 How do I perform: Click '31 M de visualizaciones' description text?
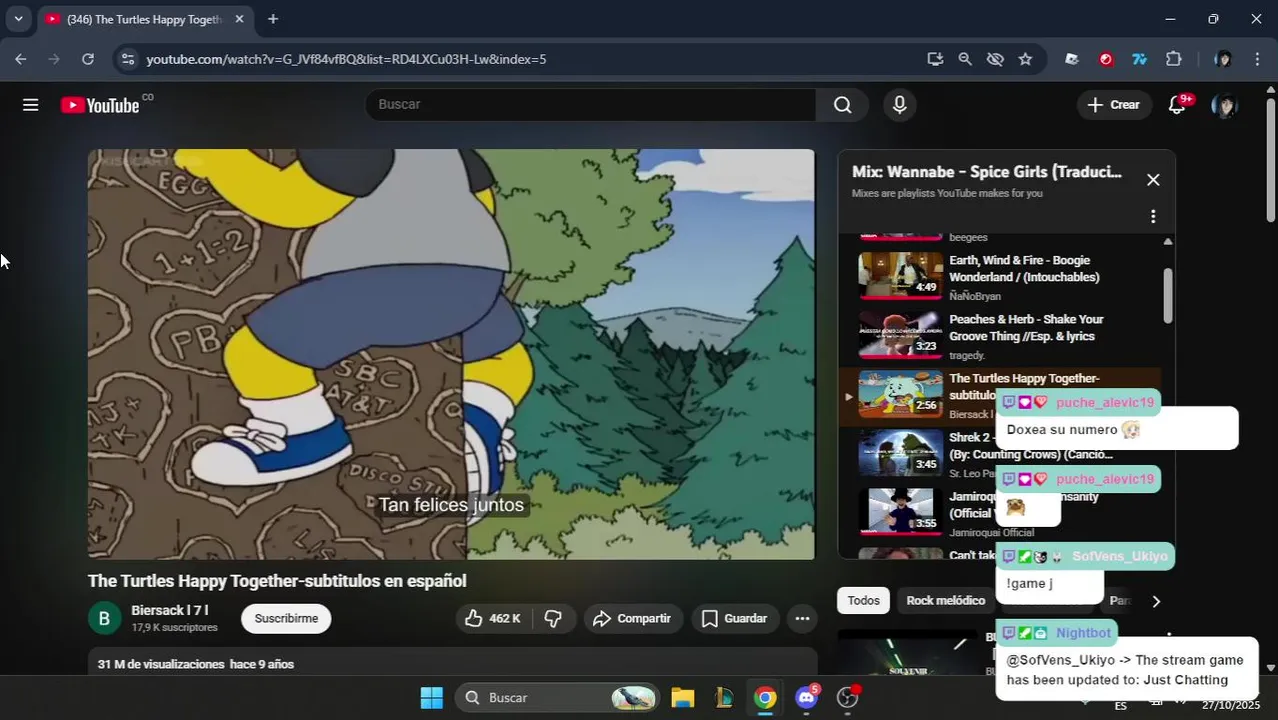click(161, 664)
